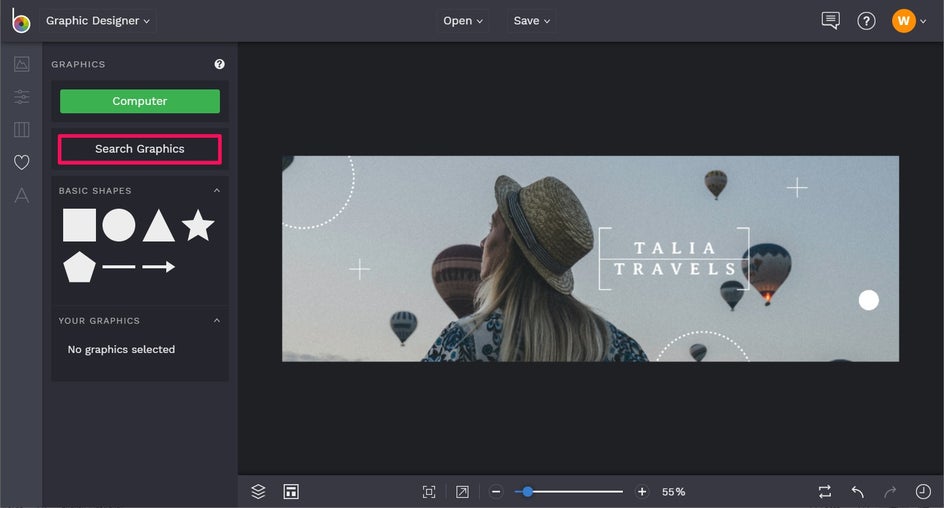Click the green Computer button
The height and width of the screenshot is (508, 944).
tap(140, 101)
